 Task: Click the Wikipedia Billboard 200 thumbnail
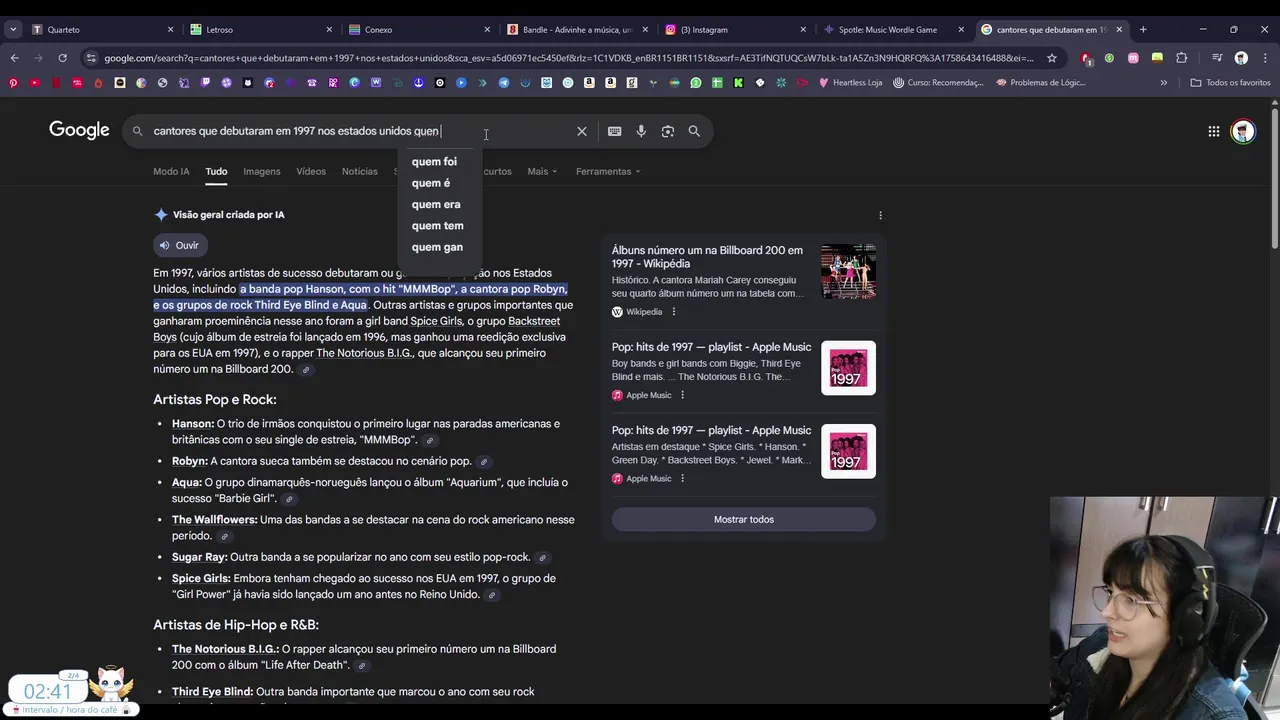point(848,272)
